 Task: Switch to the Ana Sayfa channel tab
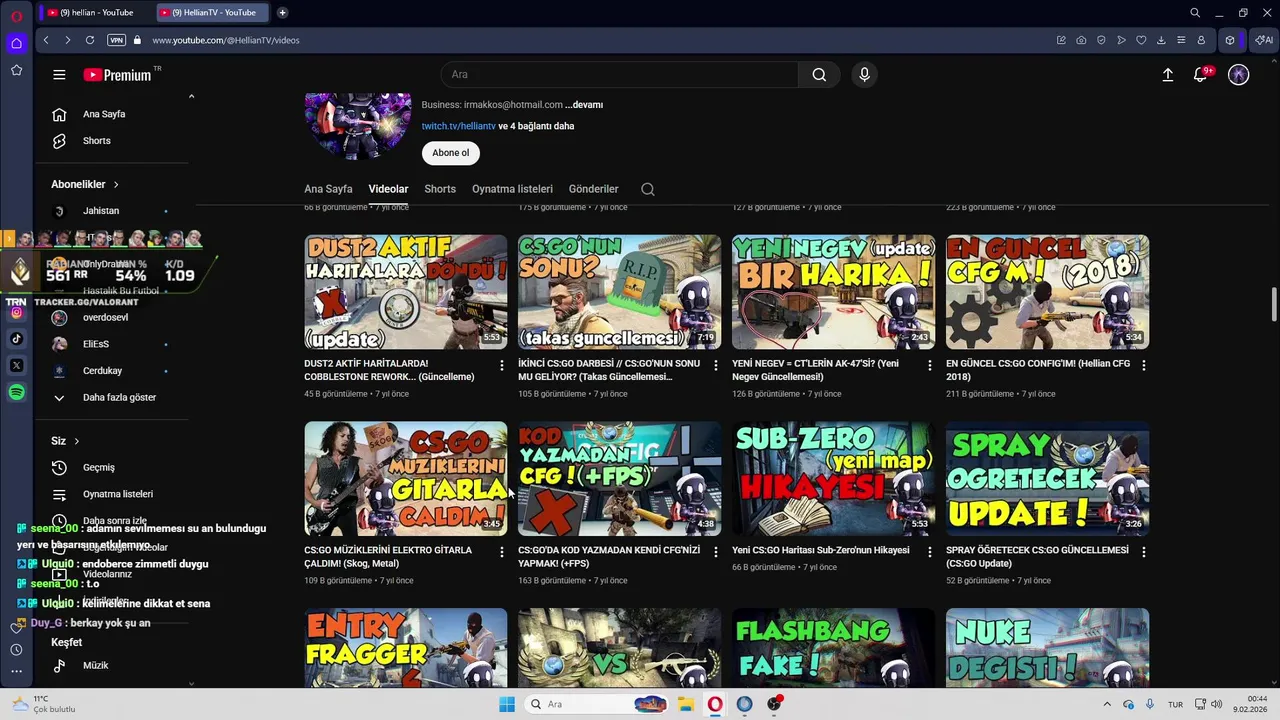(x=328, y=189)
